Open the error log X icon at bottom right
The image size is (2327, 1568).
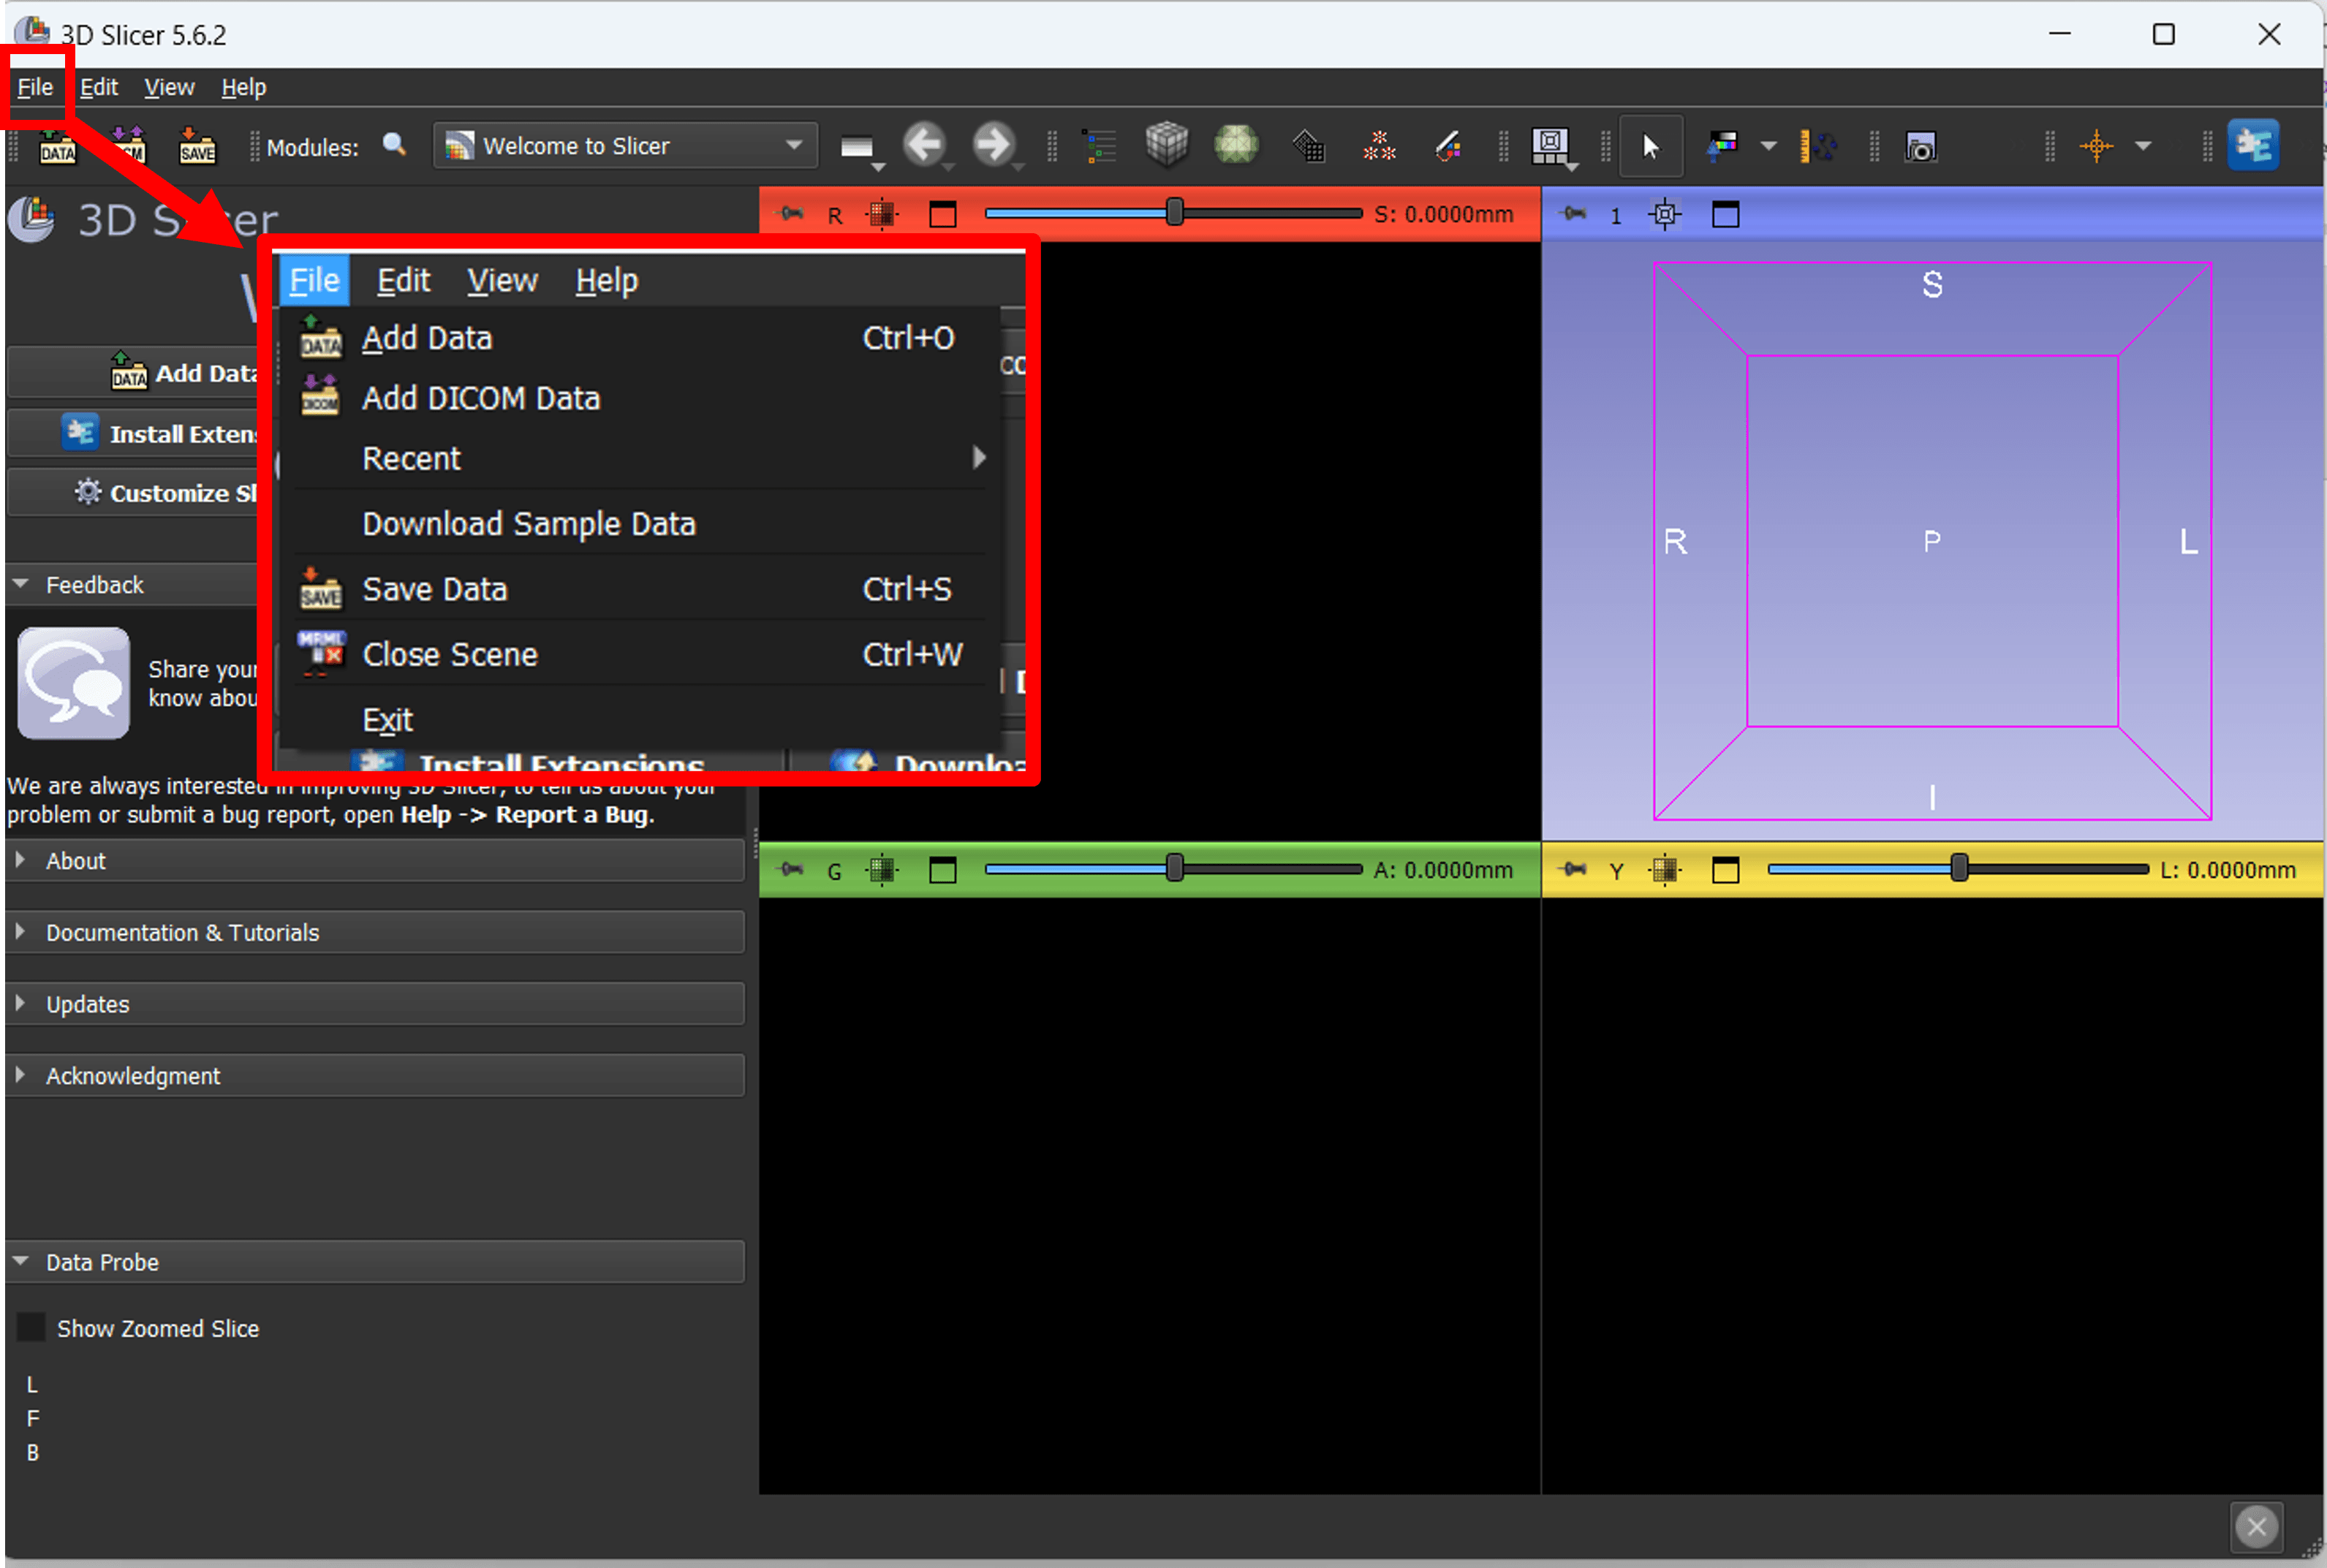point(2256,1526)
